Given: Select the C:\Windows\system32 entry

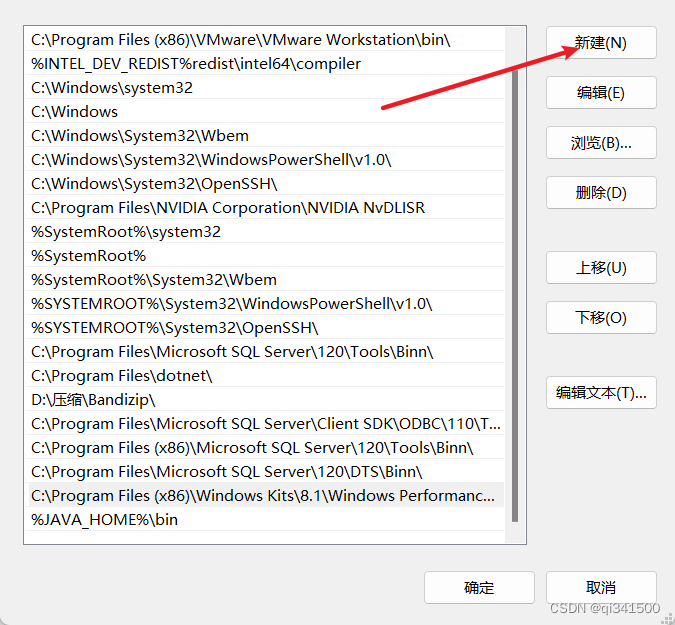Looking at the screenshot, I should [x=264, y=88].
